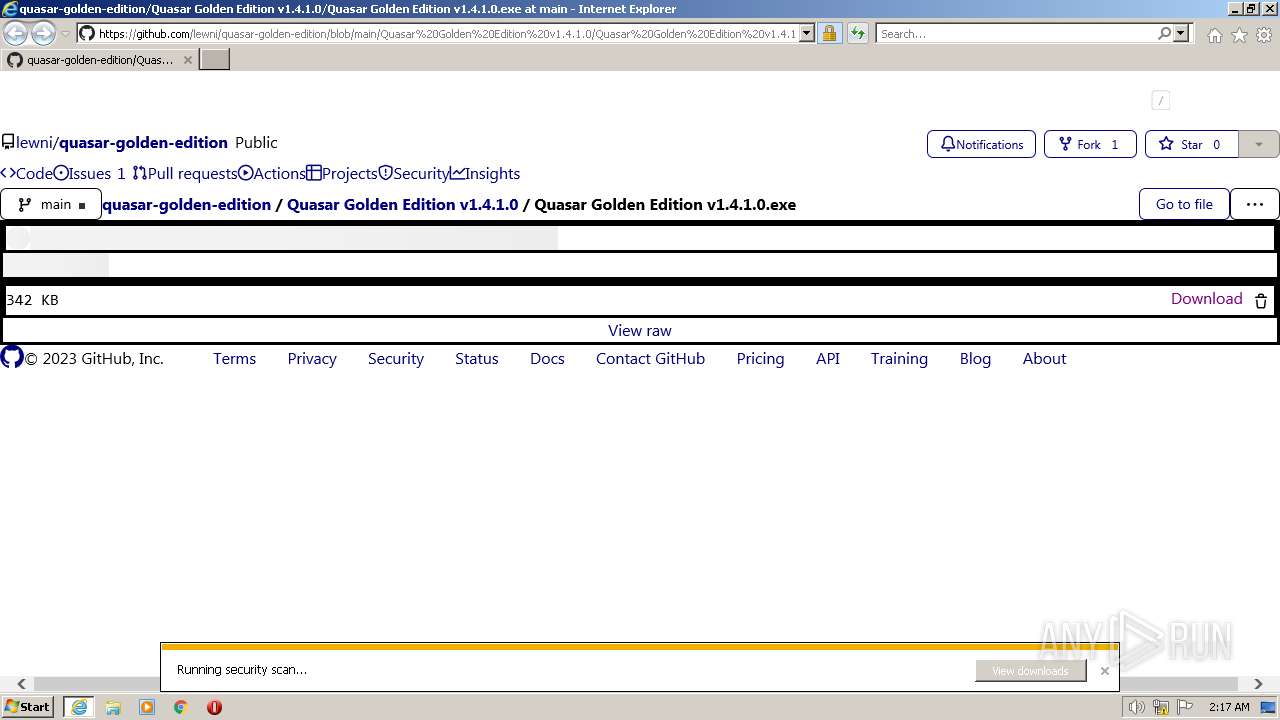Open the file explorer taskbar icon
The height and width of the screenshot is (720, 1280).
point(113,707)
